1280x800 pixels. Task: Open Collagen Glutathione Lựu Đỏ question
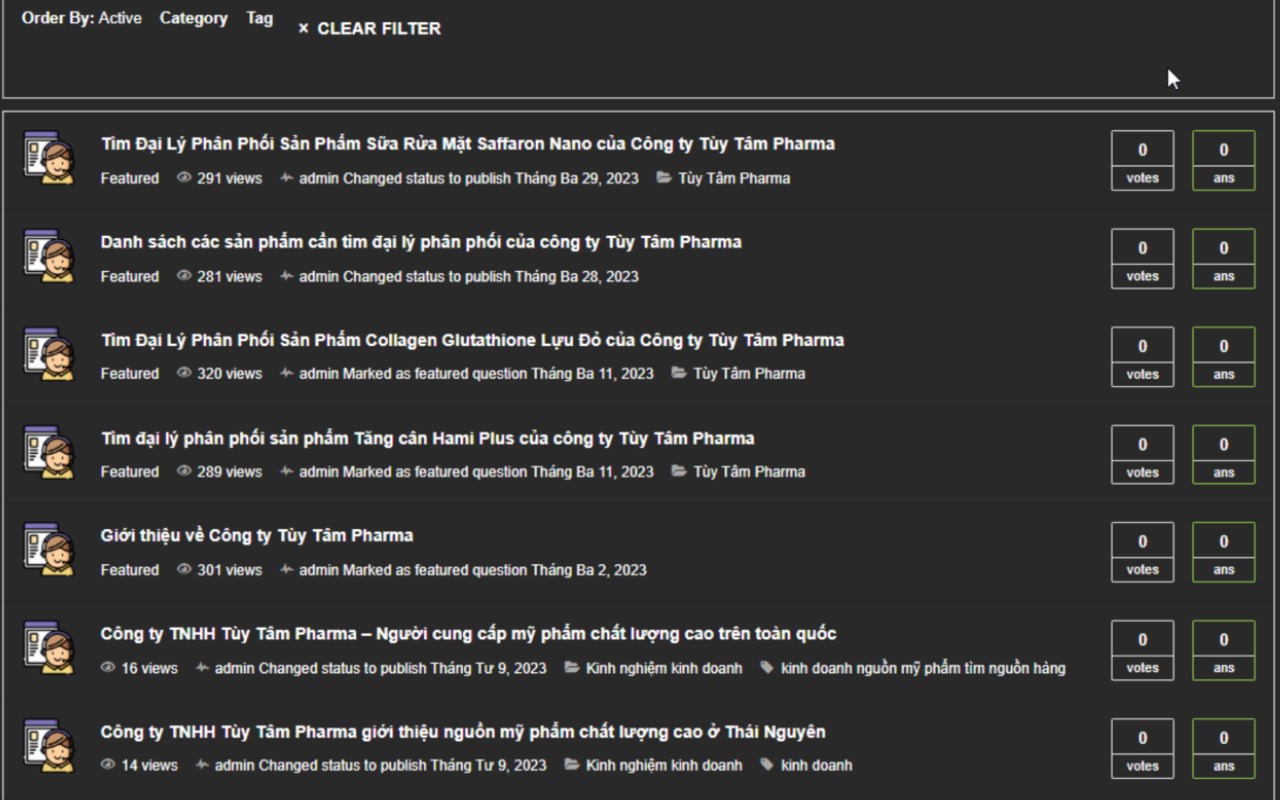coord(472,340)
